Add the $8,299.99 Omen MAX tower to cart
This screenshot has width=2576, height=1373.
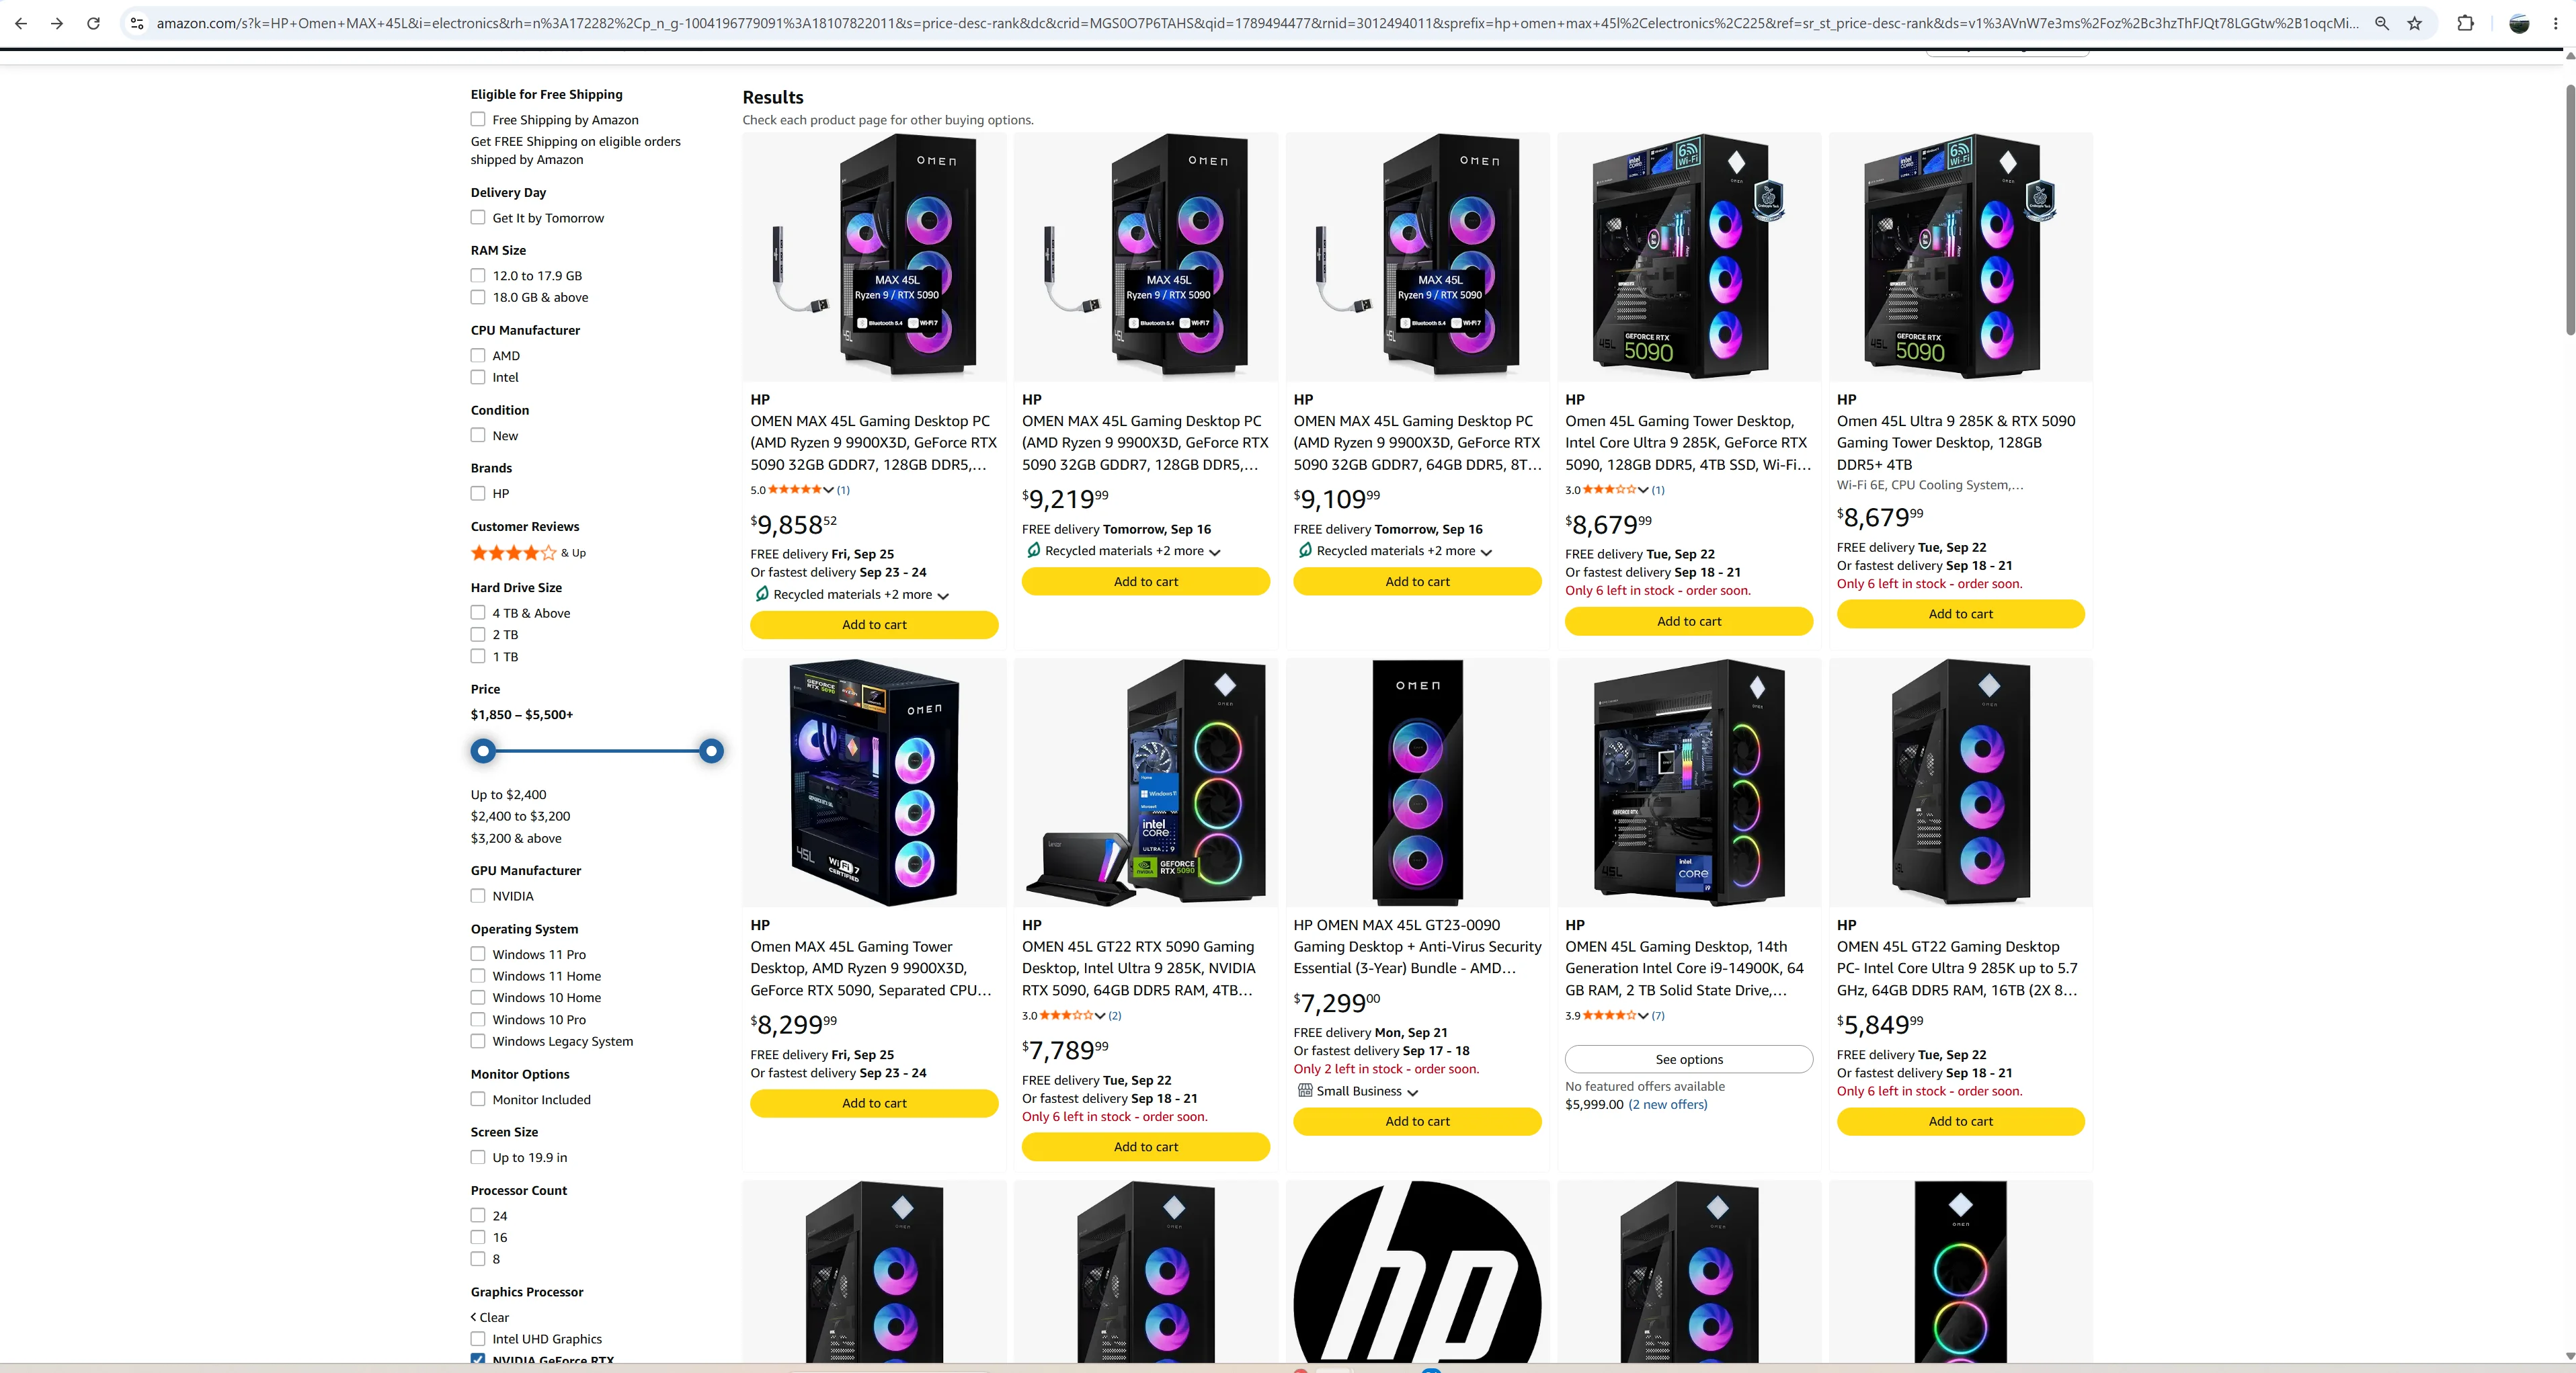(874, 1104)
